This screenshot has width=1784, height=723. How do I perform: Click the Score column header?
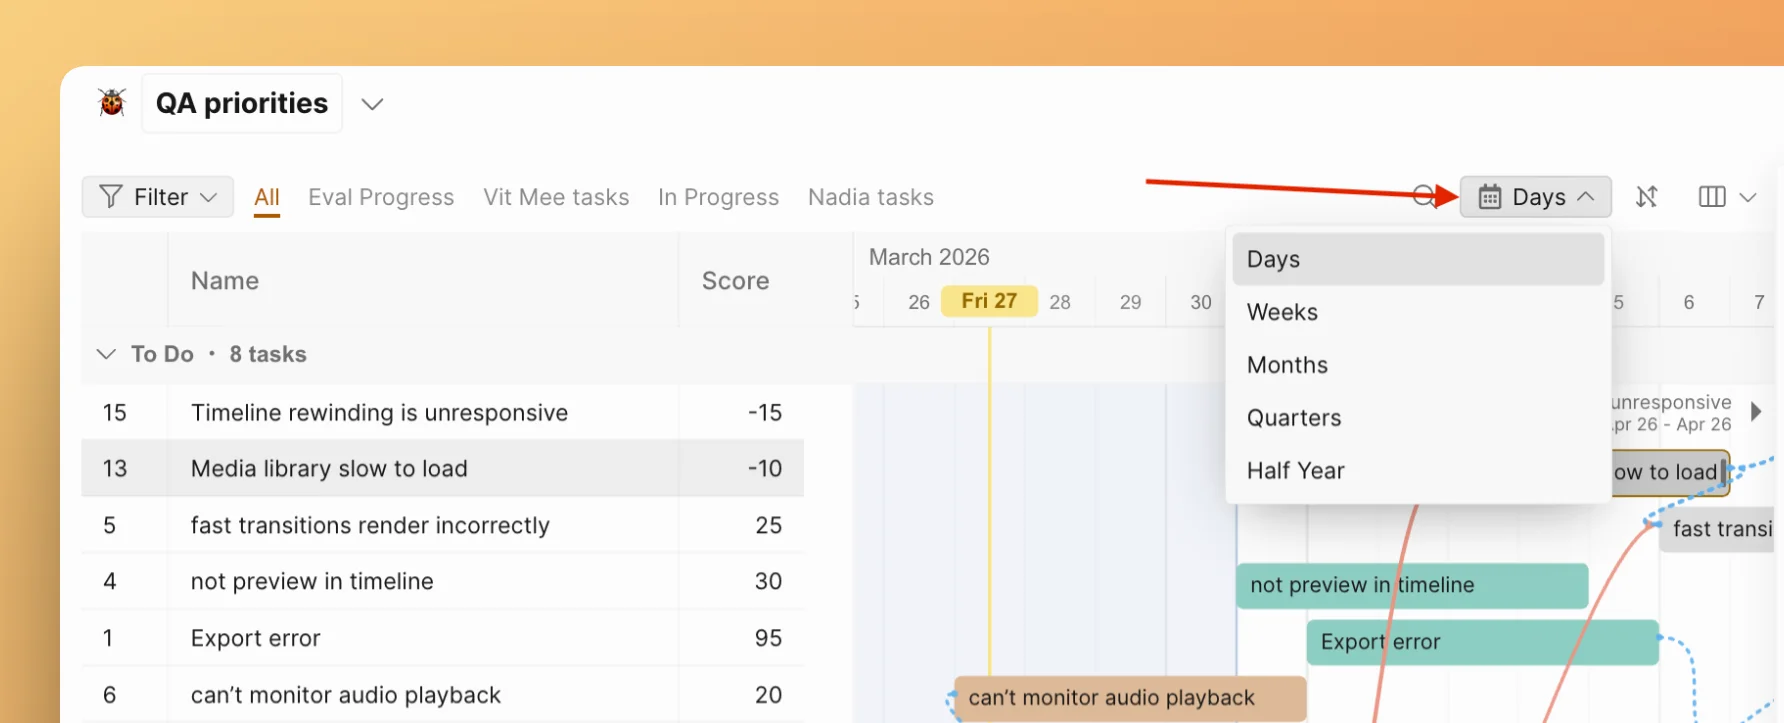735,281
